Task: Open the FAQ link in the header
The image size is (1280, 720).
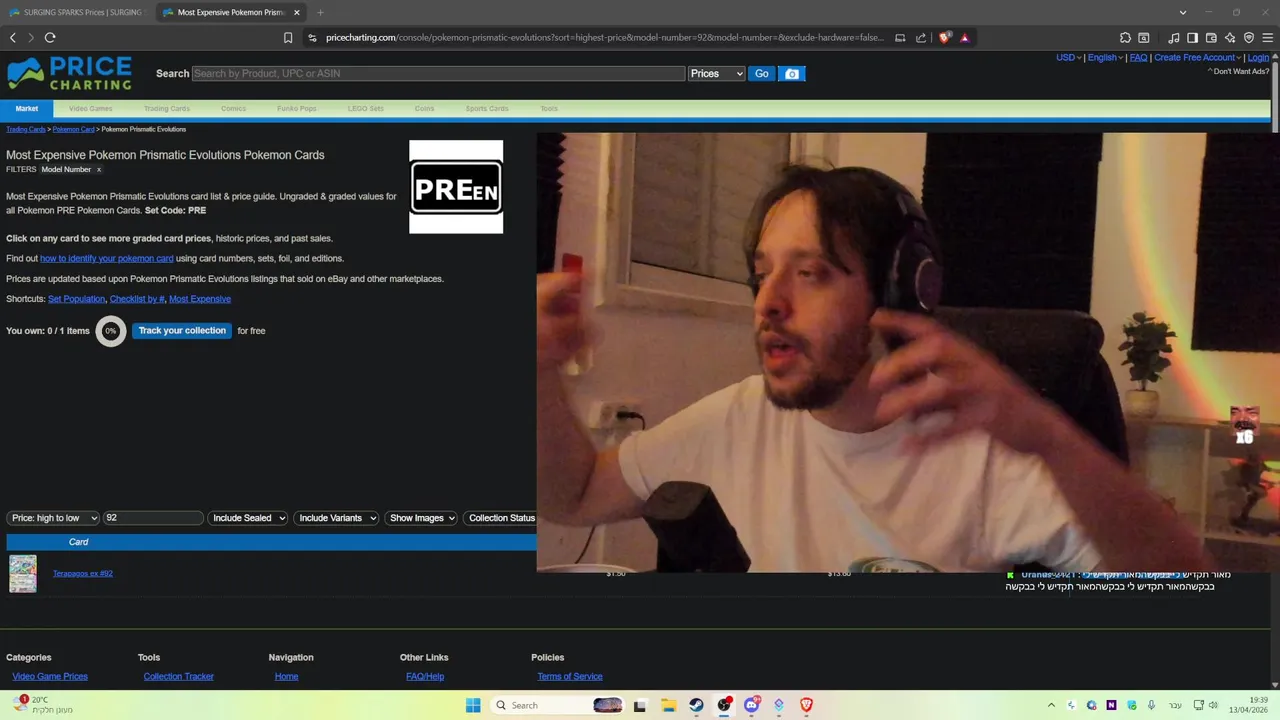Action: pos(1138,58)
